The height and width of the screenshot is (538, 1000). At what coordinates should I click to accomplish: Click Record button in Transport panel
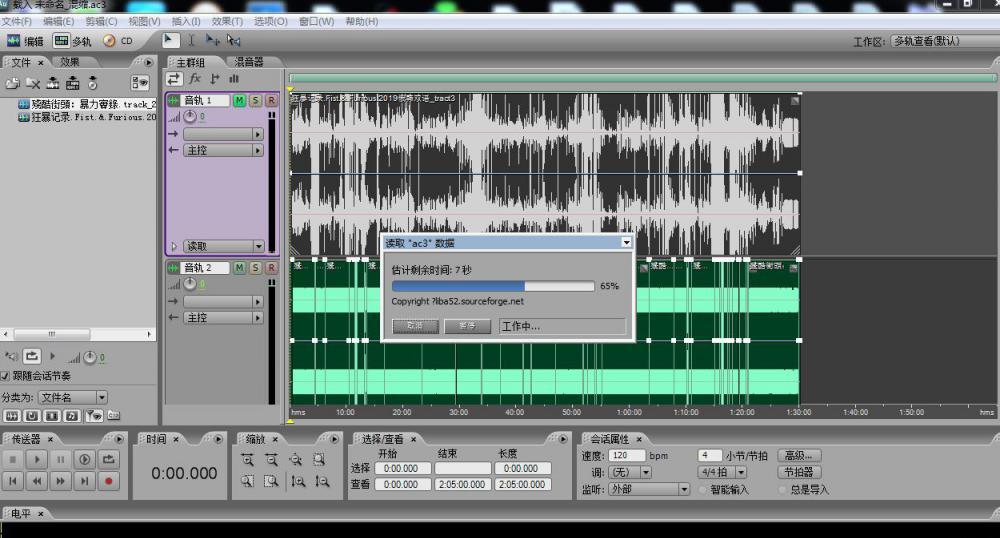108,481
